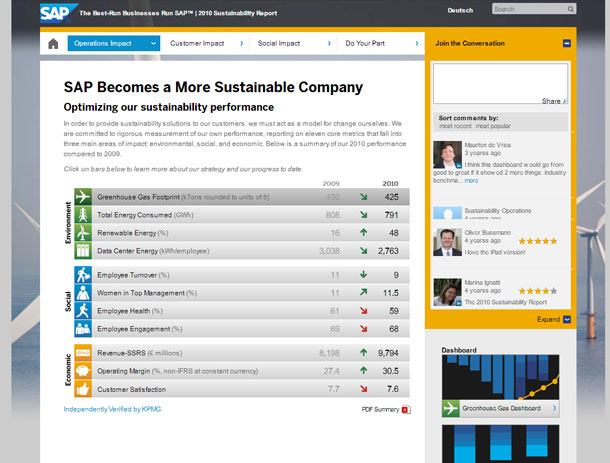Click the Employee Health runner icon
This screenshot has height=463, width=610.
(83, 310)
